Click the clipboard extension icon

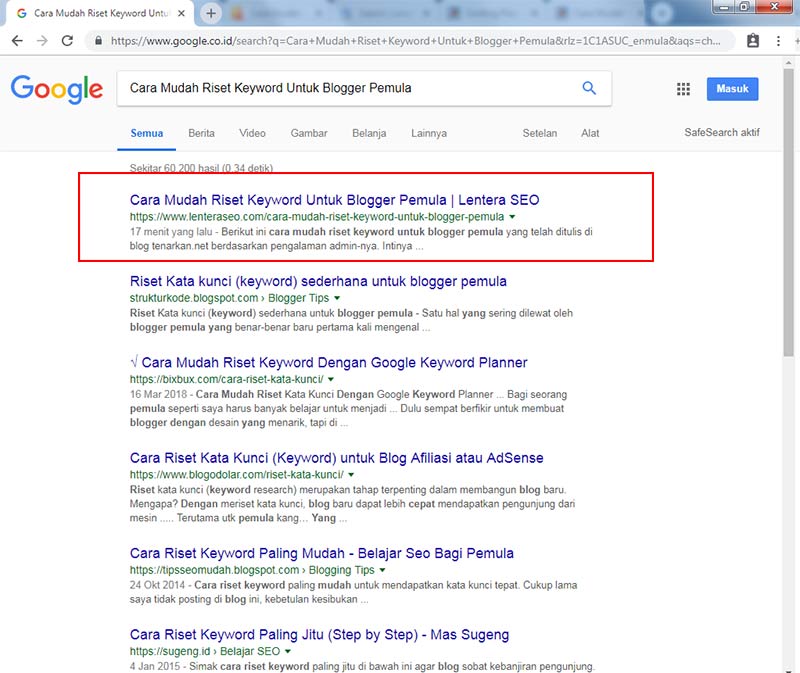[x=753, y=41]
